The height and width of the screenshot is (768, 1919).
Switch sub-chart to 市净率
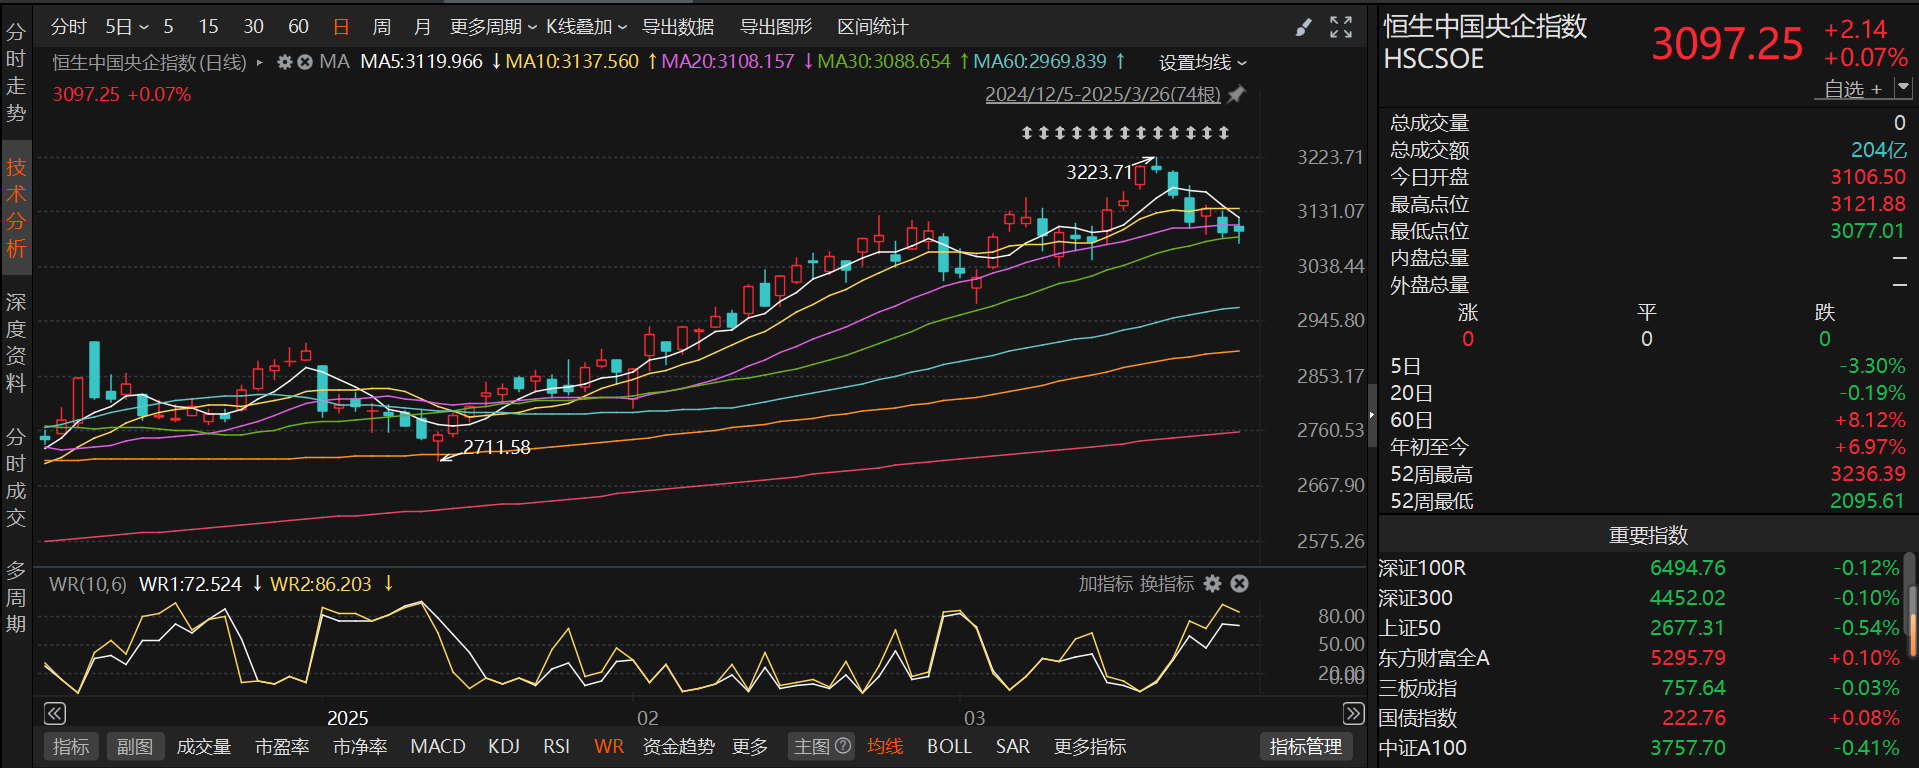[360, 746]
